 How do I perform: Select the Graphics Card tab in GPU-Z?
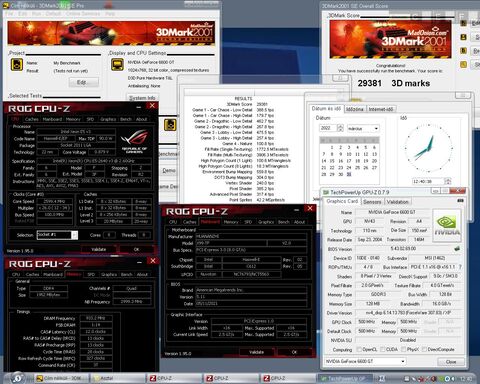(342, 201)
